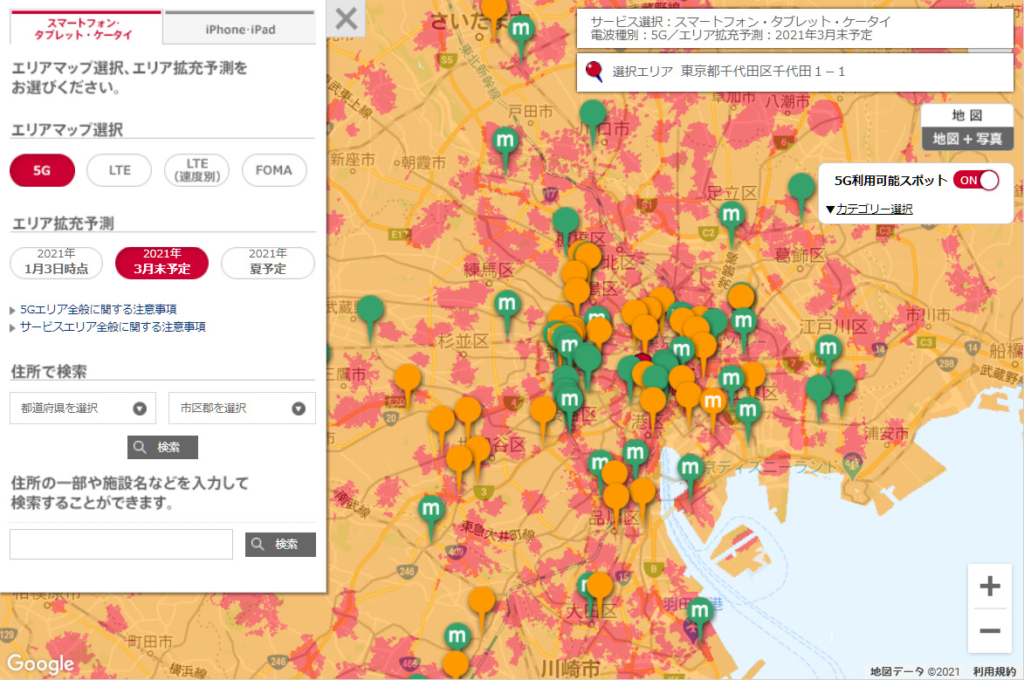Click the Google logo on the map
Viewport: 1024px width, 680px height.
tap(40, 664)
